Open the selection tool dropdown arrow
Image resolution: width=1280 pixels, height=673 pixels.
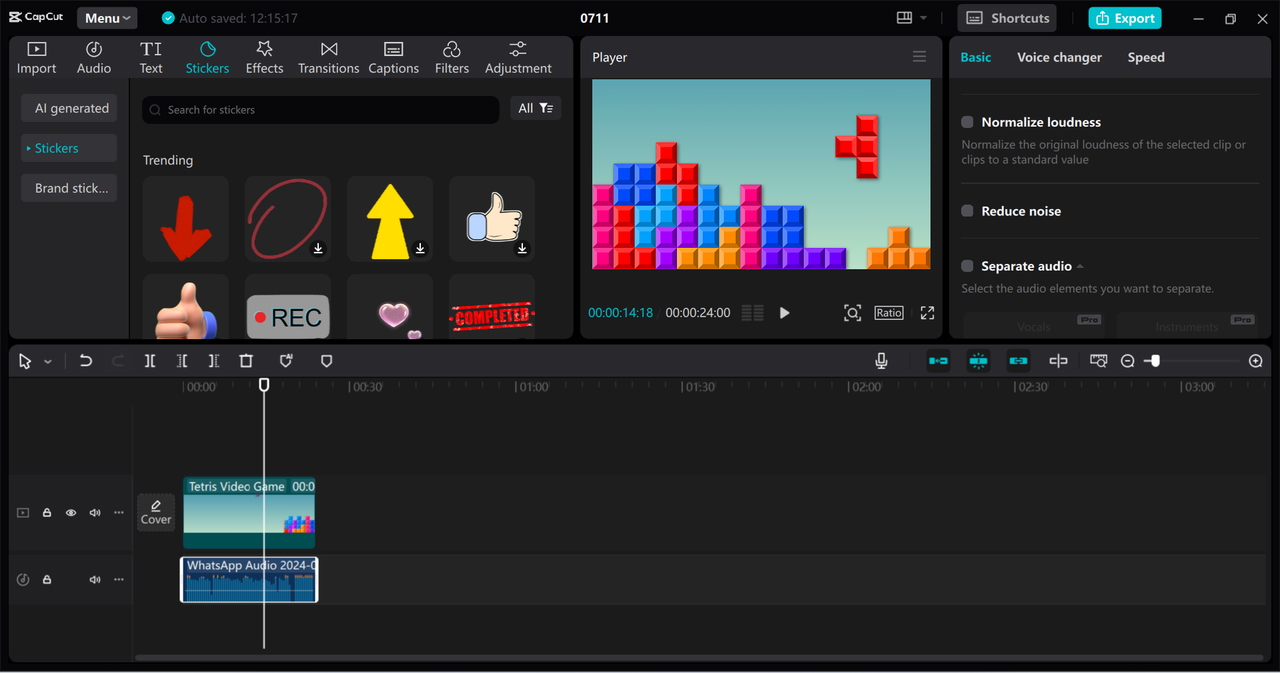pyautogui.click(x=47, y=361)
